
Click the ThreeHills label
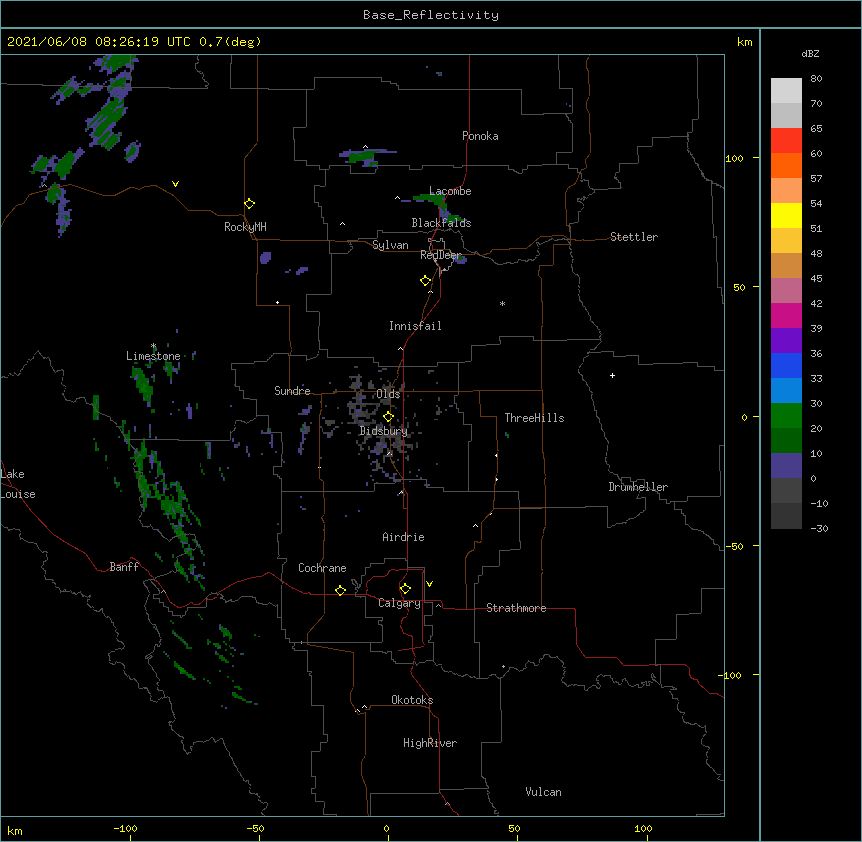pos(534,418)
